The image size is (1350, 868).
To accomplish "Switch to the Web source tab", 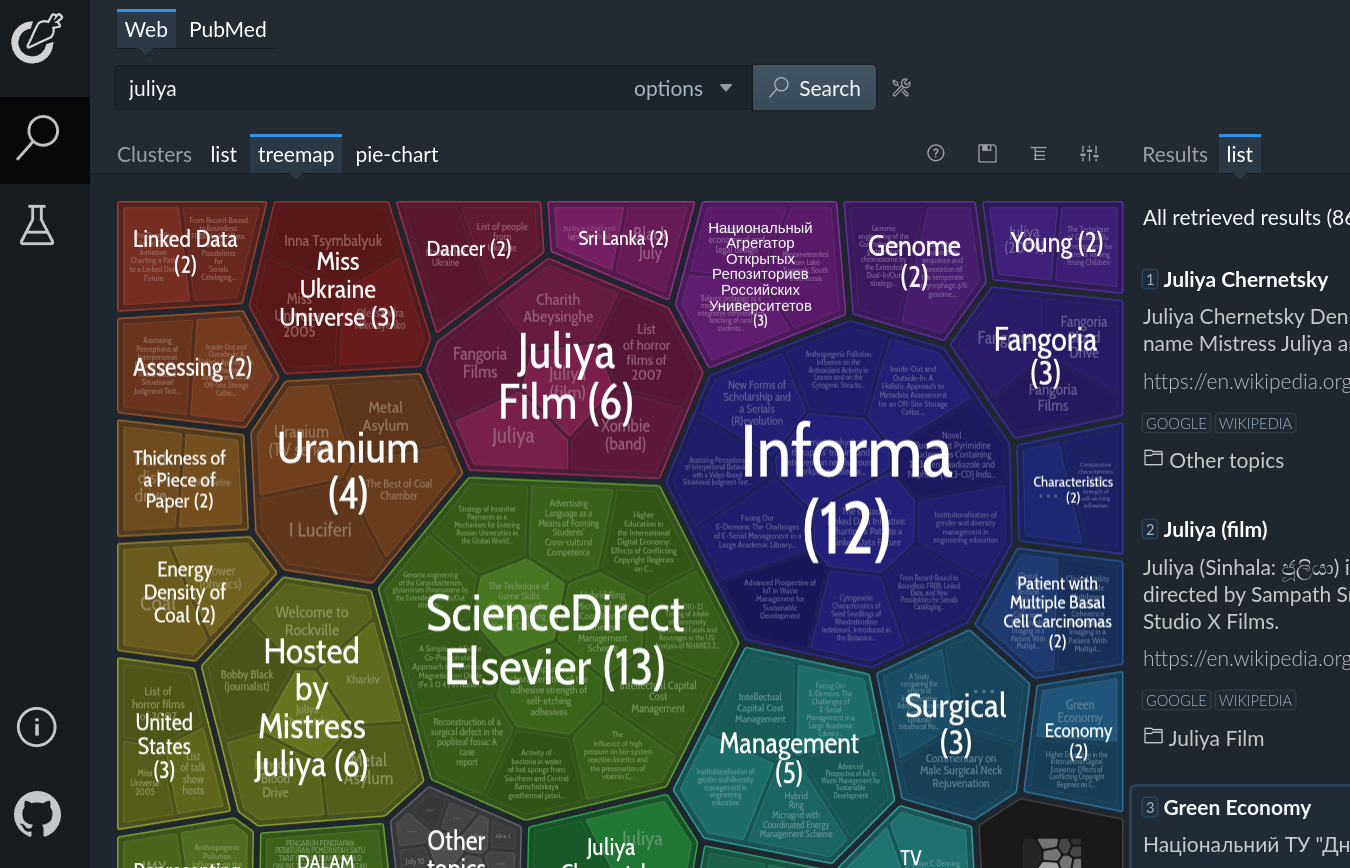I will click(x=146, y=29).
